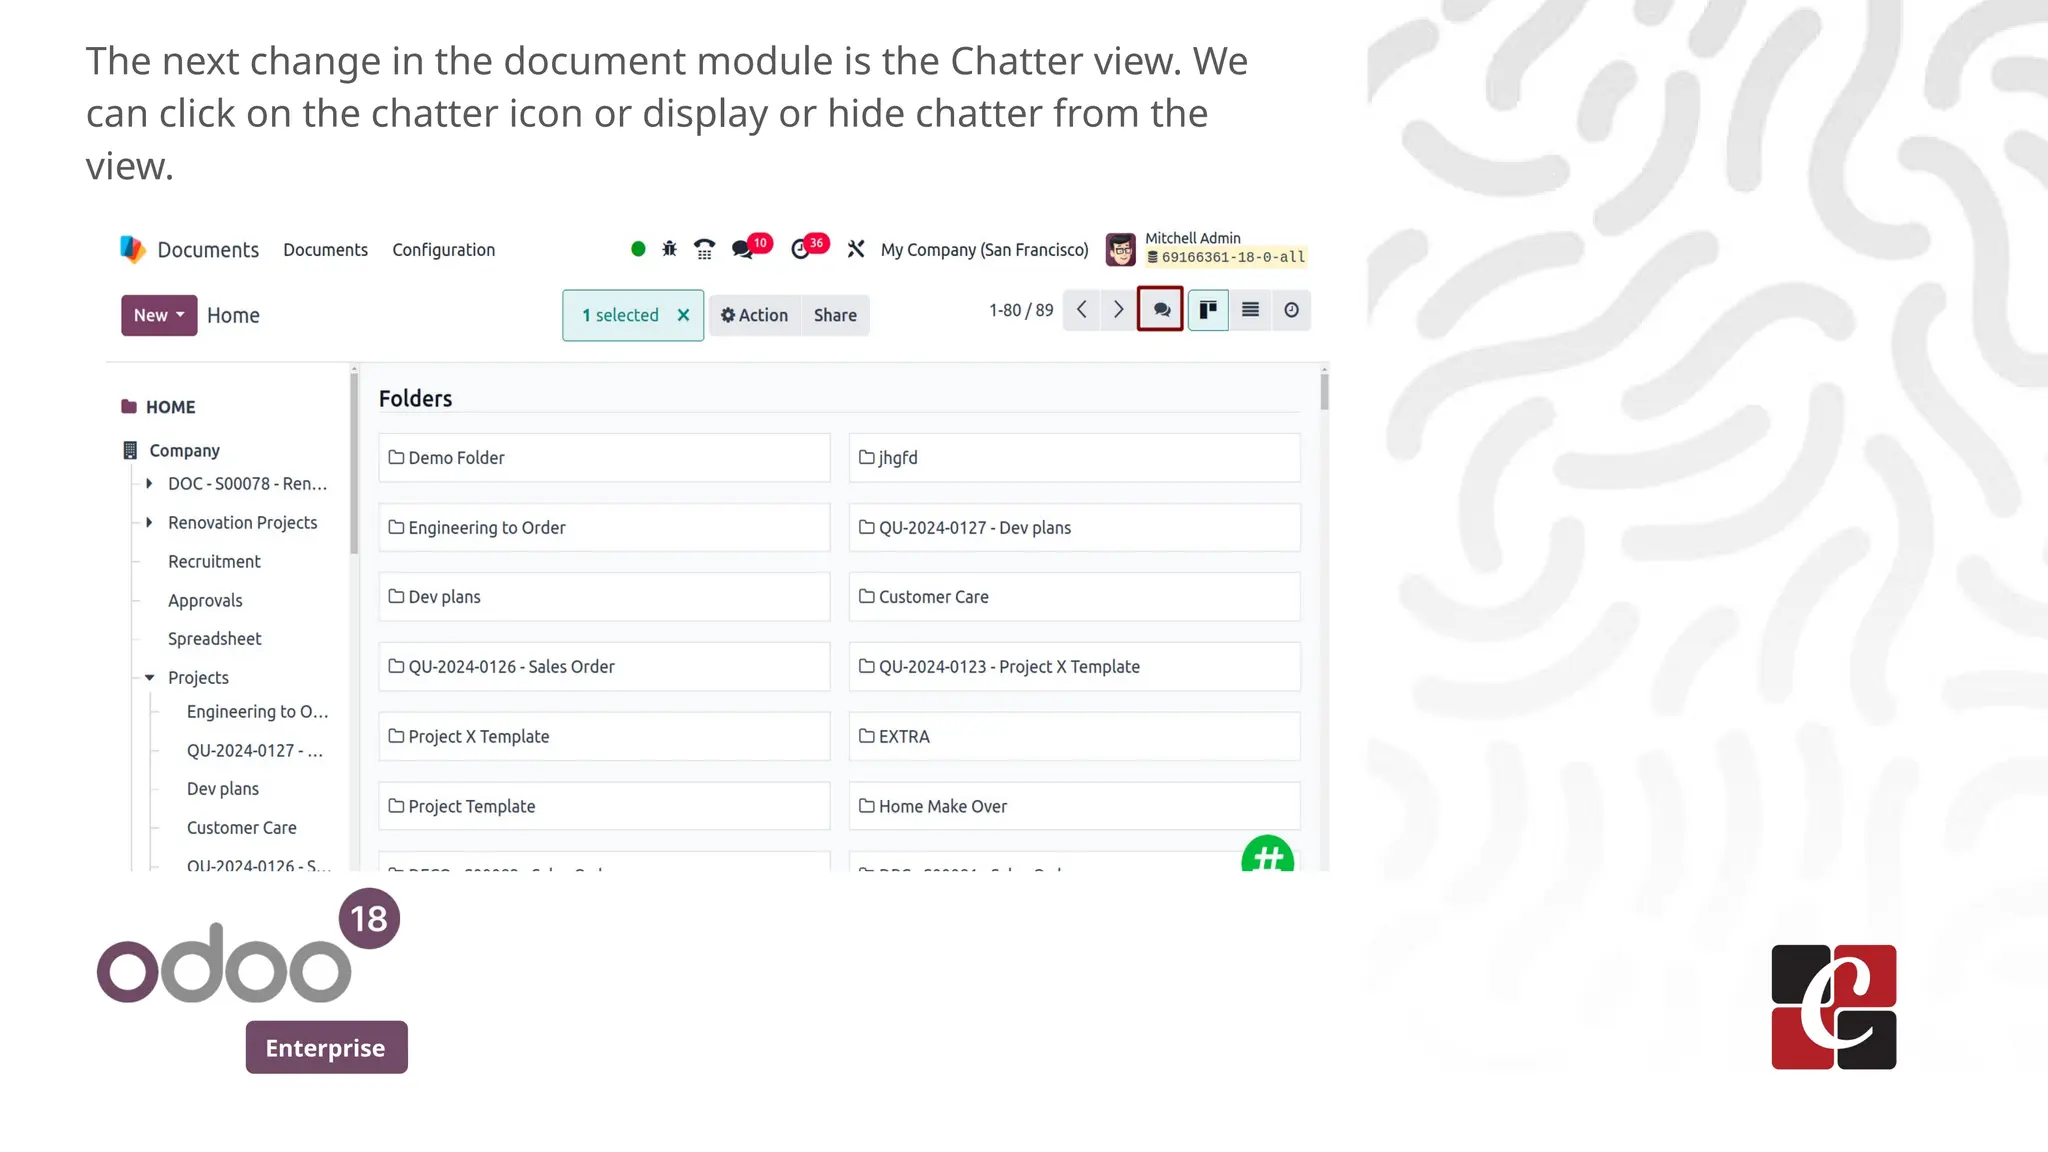This screenshot has width=2048, height=1152.
Task: Switch to list view
Action: [1250, 310]
